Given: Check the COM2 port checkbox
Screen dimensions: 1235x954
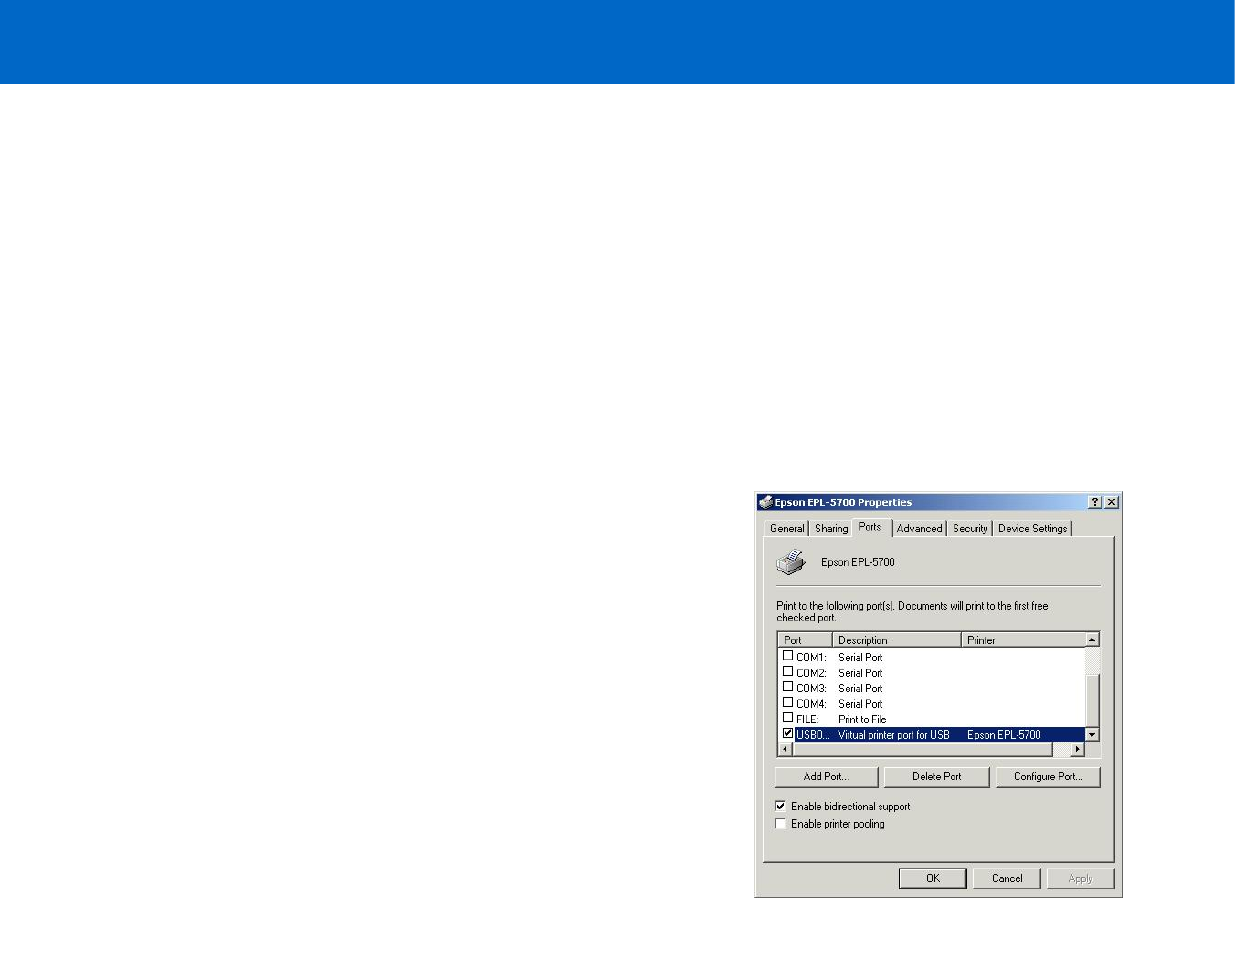Looking at the screenshot, I should [788, 672].
